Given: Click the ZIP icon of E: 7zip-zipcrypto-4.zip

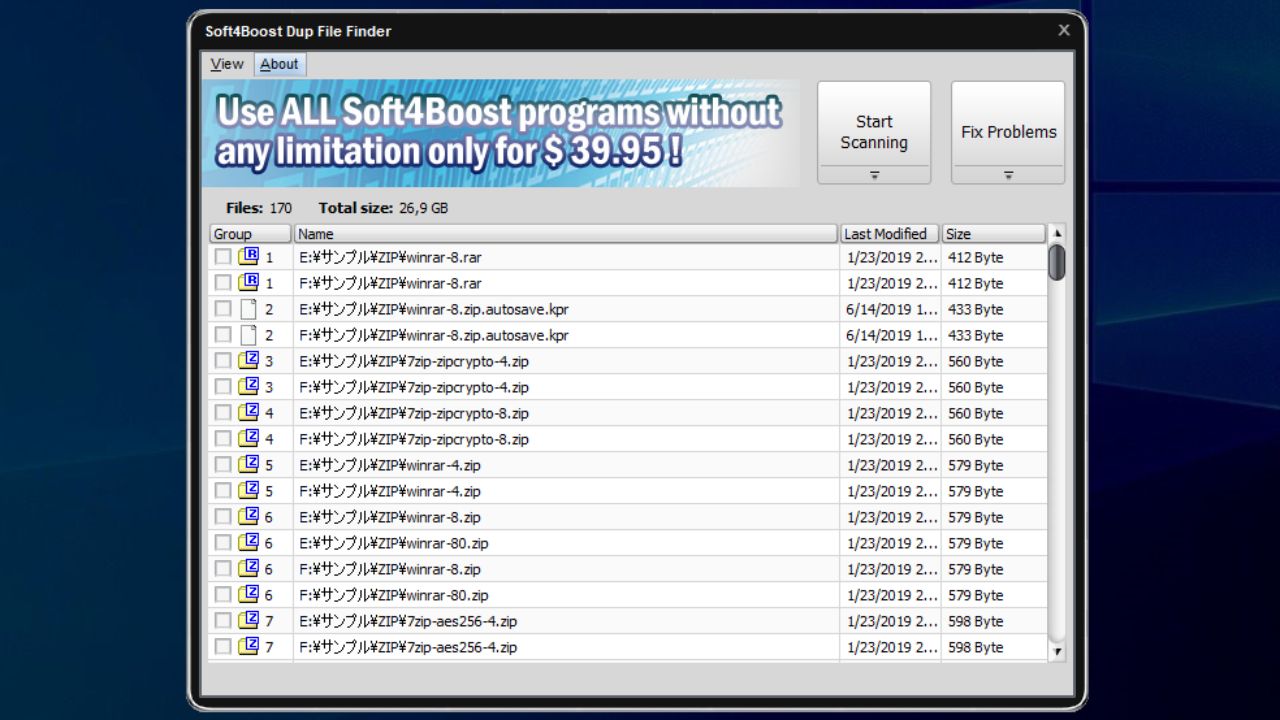Looking at the screenshot, I should click(249, 361).
